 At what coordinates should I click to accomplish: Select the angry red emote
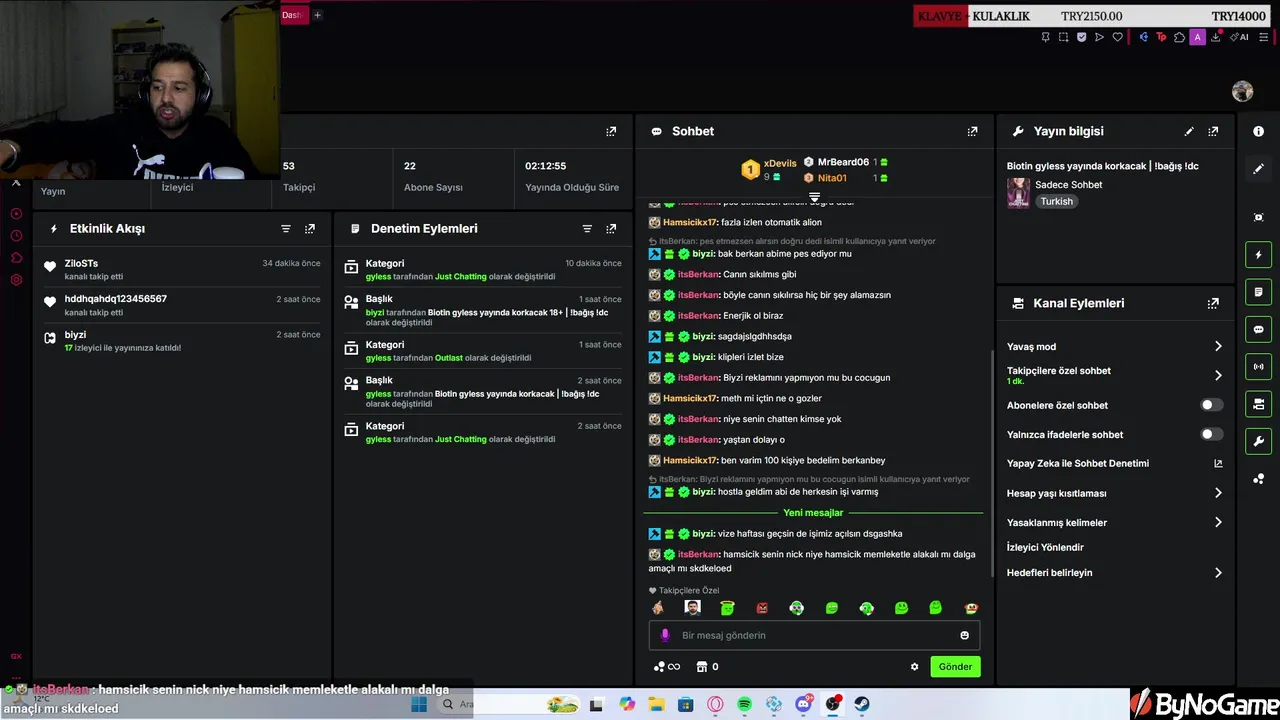762,608
